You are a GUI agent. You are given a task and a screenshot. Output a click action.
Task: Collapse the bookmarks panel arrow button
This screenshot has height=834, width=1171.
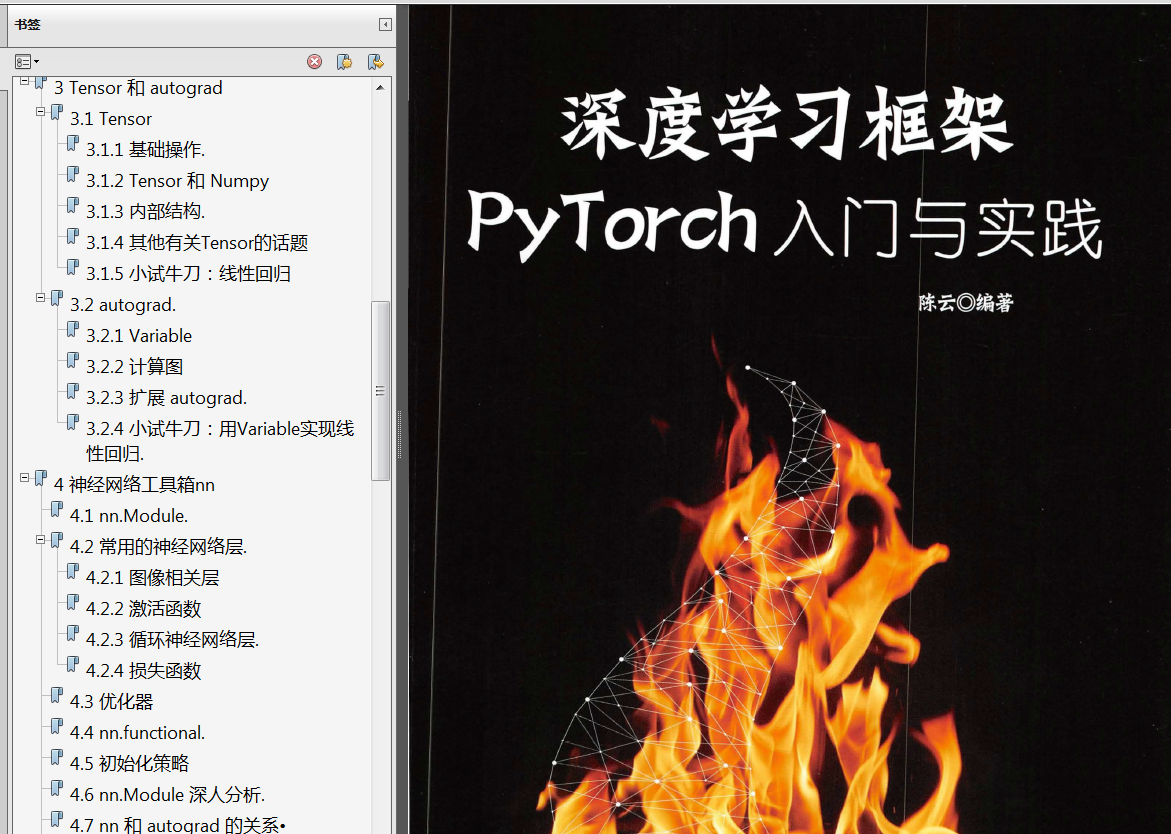tap(385, 25)
